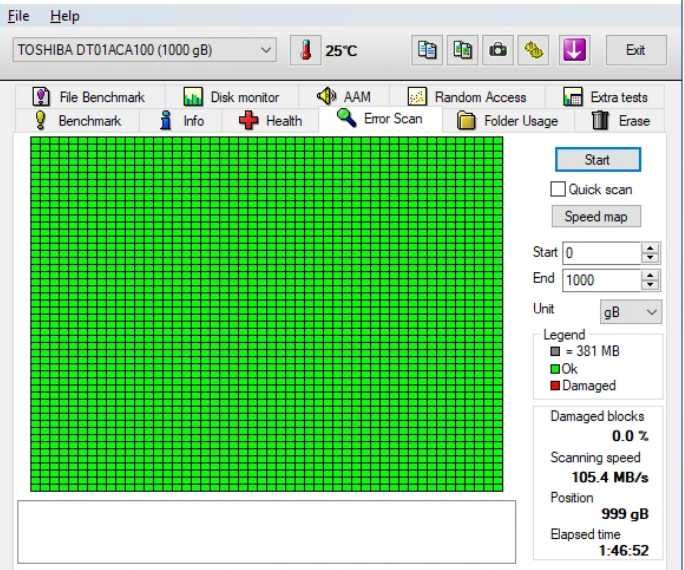The height and width of the screenshot is (570, 684).
Task: Click the blue Info icon
Action: pyautogui.click(x=165, y=120)
